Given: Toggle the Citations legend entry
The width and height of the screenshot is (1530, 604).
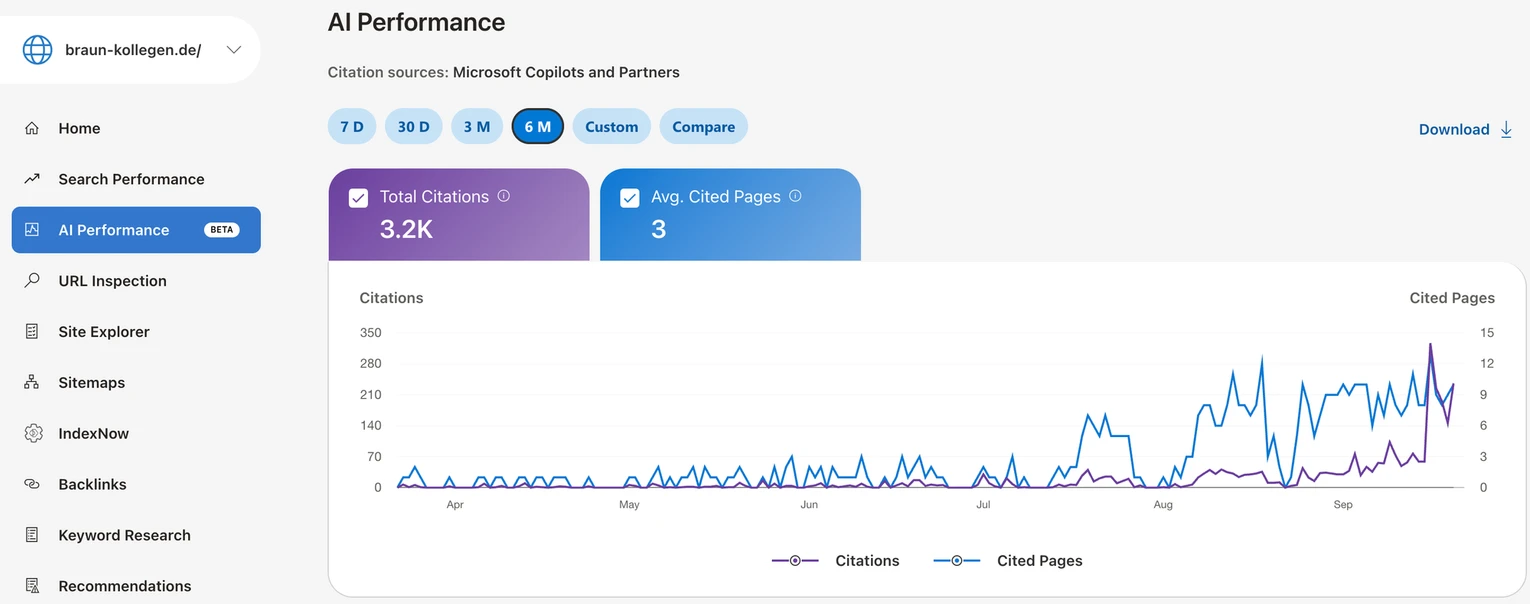Looking at the screenshot, I should click(x=836, y=561).
